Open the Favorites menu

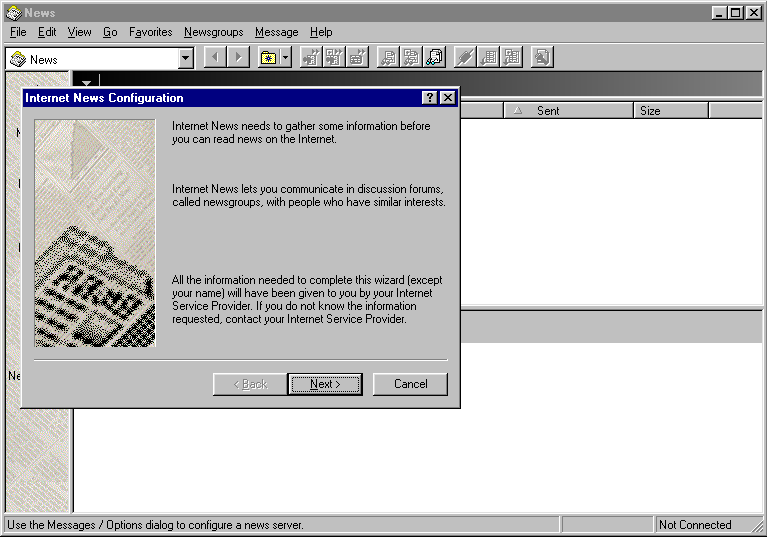pos(151,32)
